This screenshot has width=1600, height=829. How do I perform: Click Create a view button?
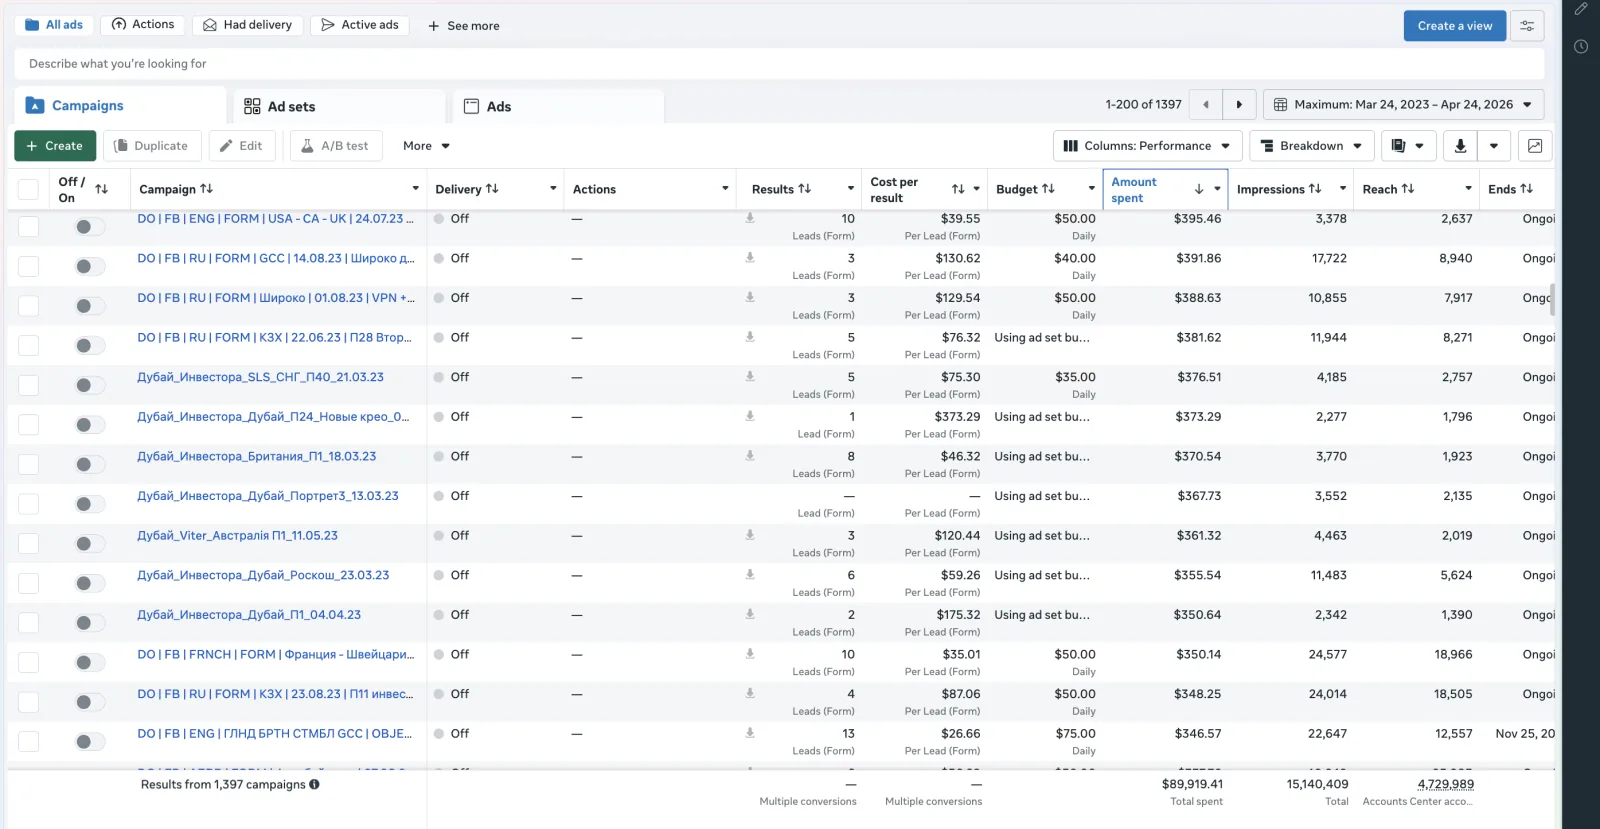pos(1454,26)
